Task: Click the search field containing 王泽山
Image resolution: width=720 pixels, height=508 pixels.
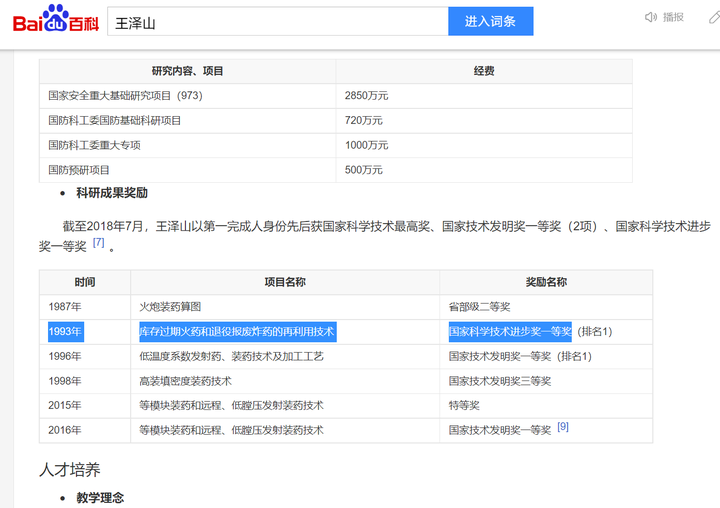Action: (278, 22)
